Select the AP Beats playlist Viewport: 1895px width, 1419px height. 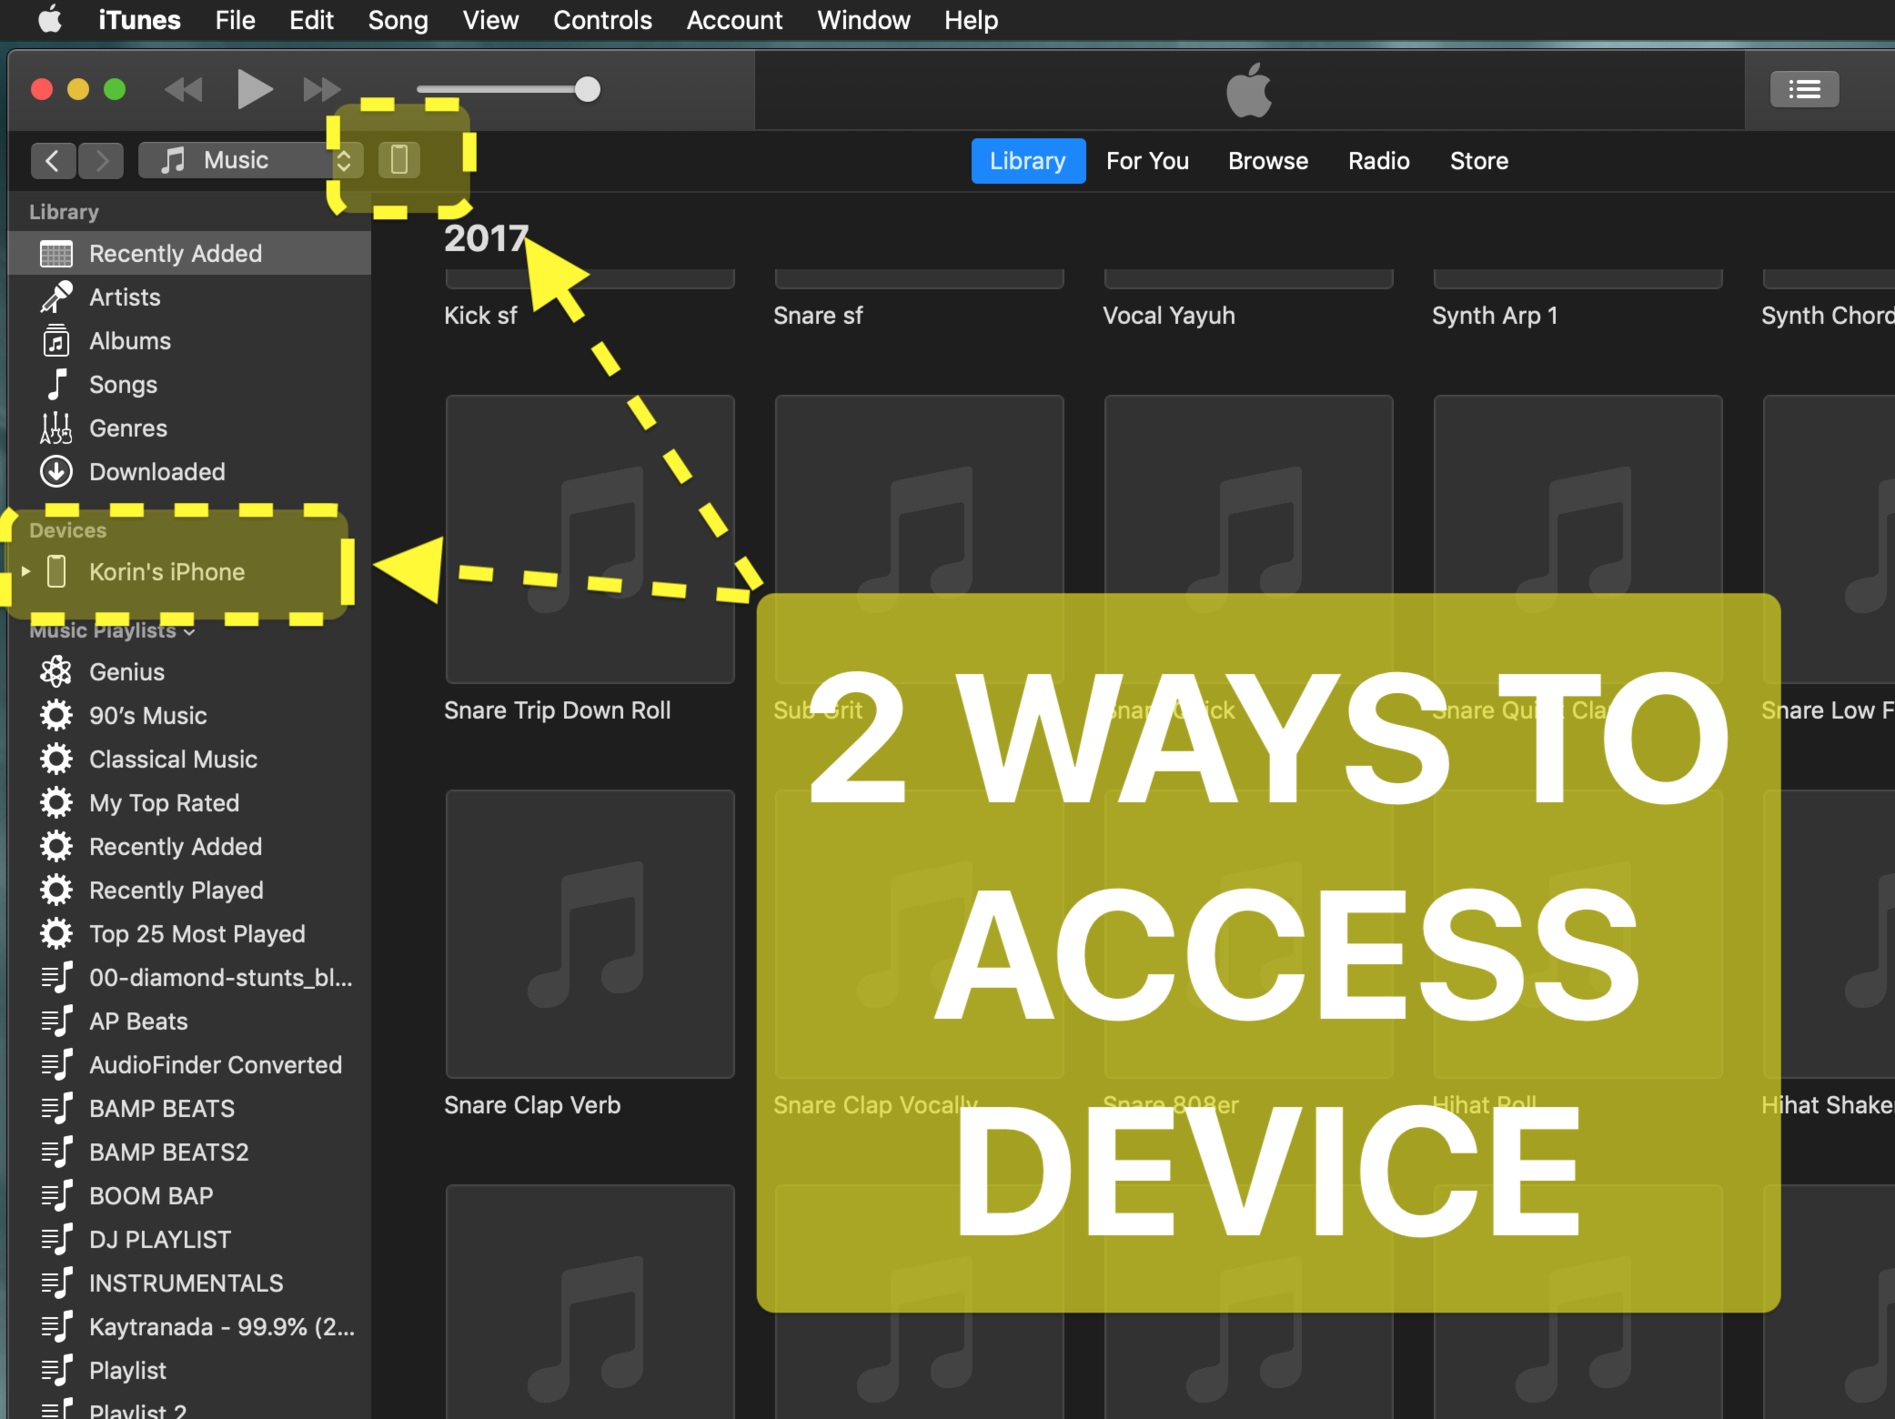189,1022
